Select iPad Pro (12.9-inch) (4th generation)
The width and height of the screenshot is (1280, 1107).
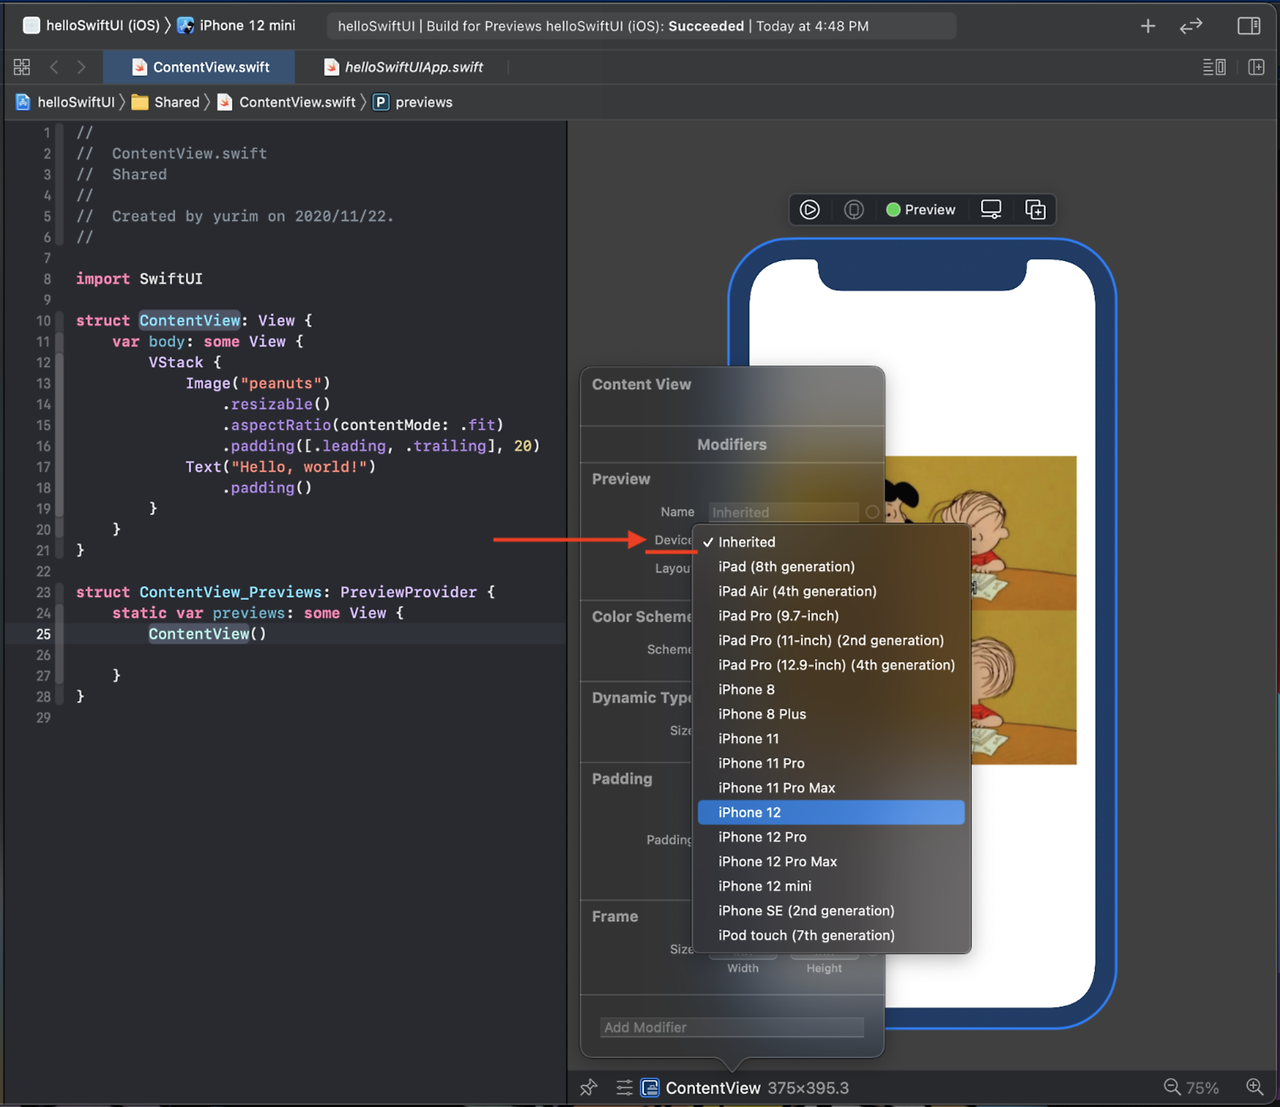click(x=831, y=665)
